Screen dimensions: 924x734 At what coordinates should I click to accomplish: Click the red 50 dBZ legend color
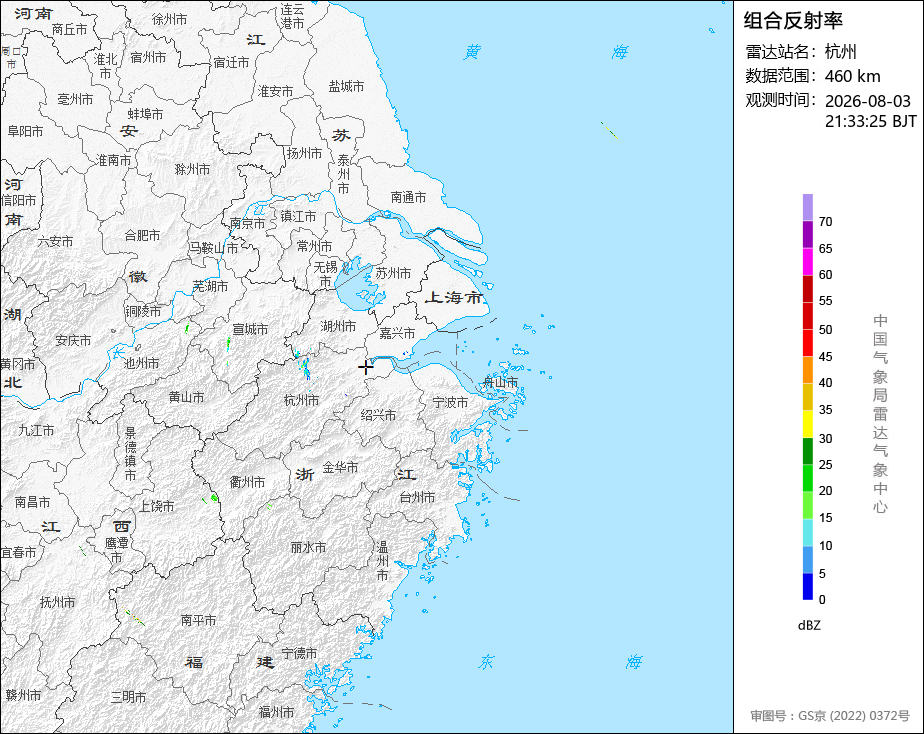[807, 316]
